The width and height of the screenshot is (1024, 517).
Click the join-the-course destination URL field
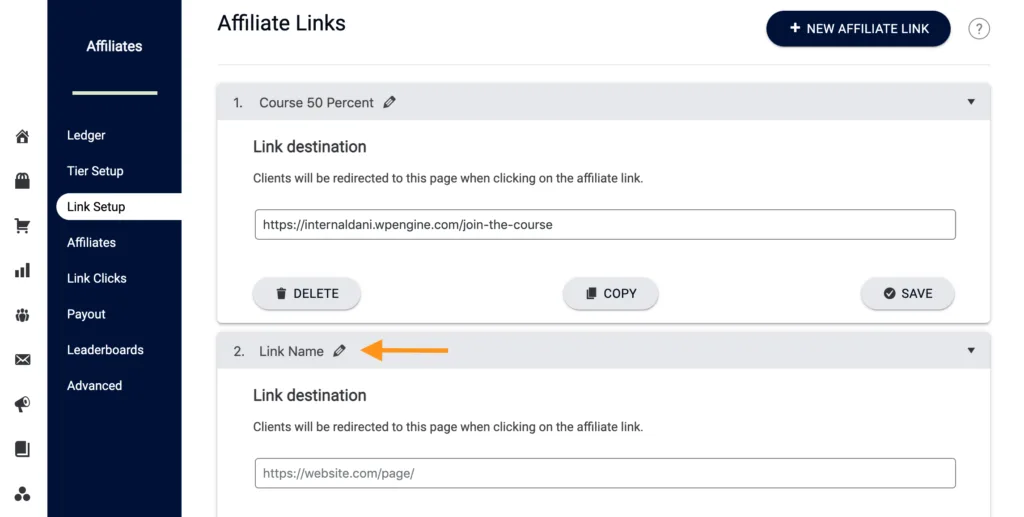click(605, 225)
